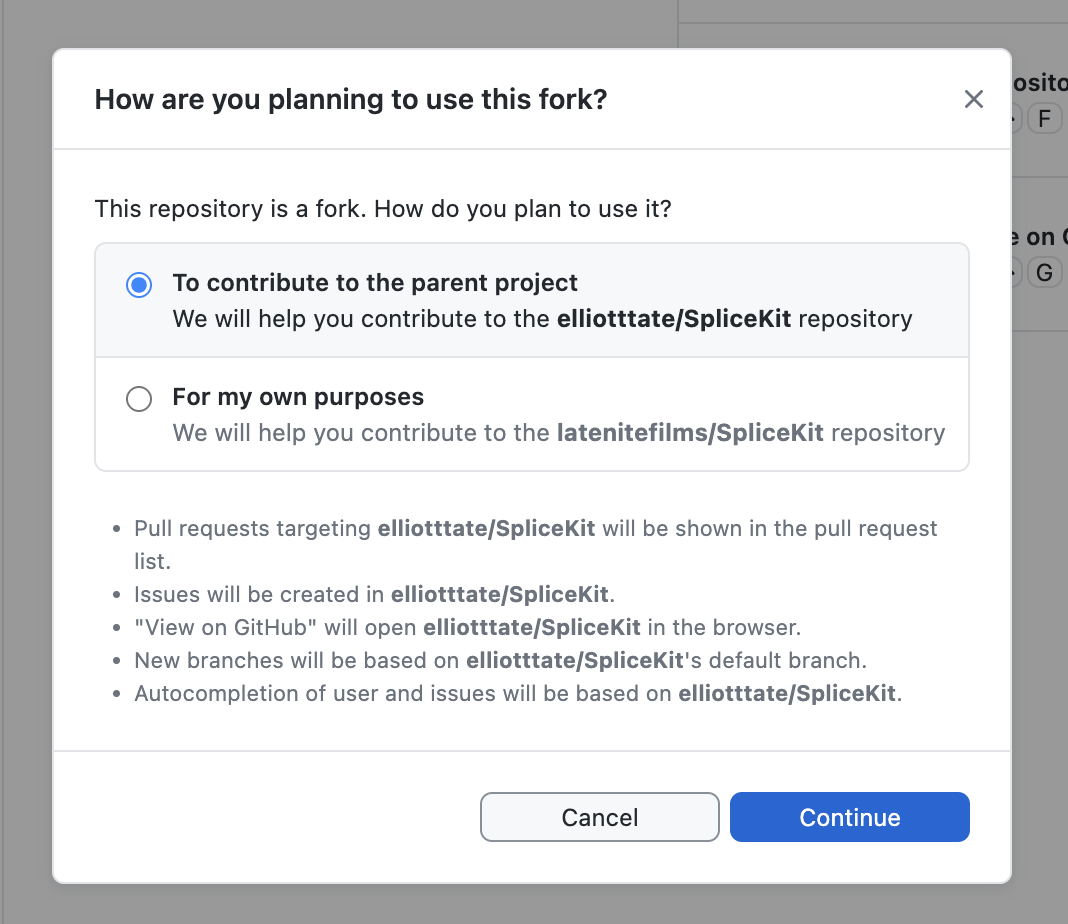This screenshot has width=1068, height=924.
Task: Click the partially hidden key badge beside F
Action: 1015,119
